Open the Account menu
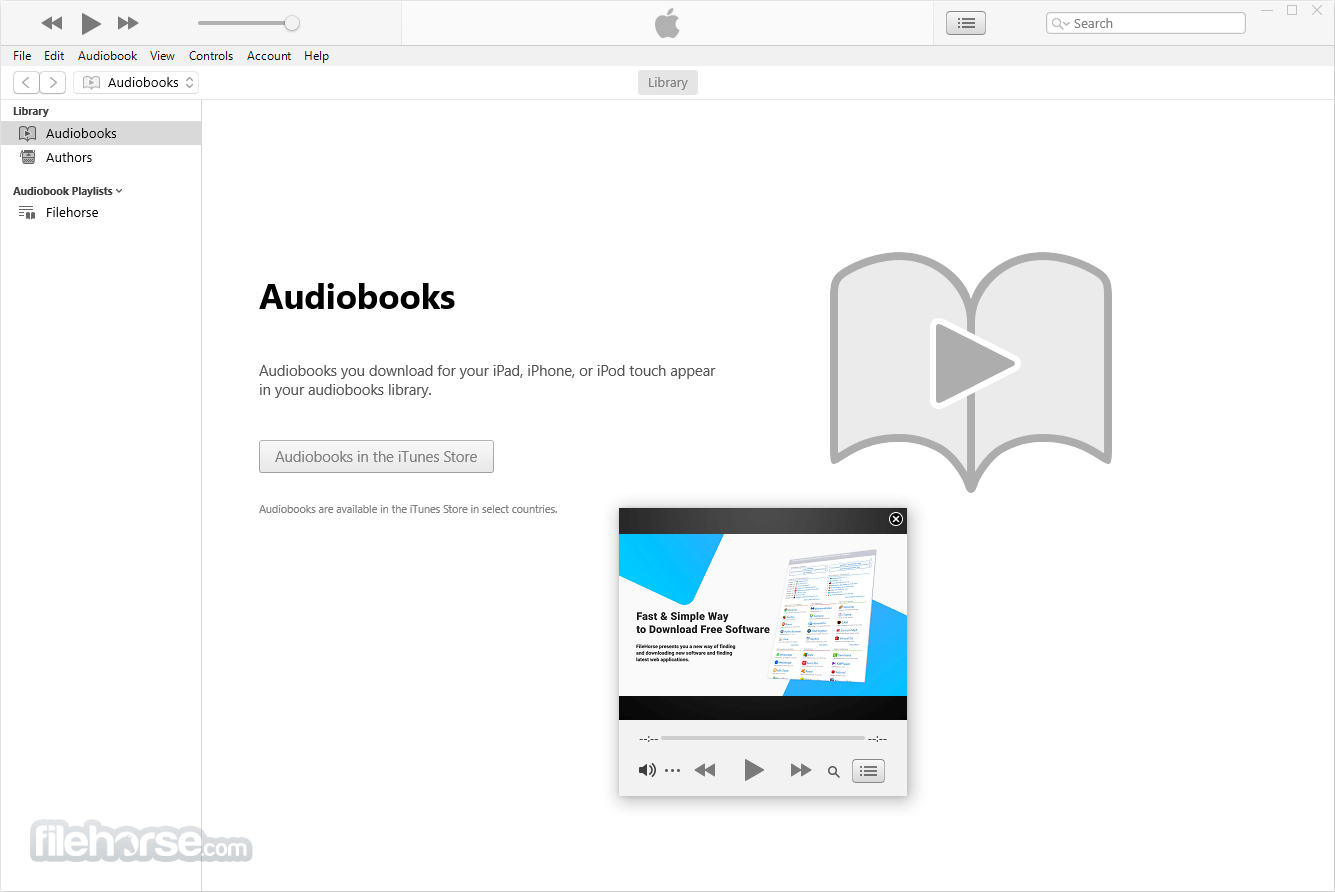Image resolution: width=1335 pixels, height=892 pixels. click(x=269, y=56)
